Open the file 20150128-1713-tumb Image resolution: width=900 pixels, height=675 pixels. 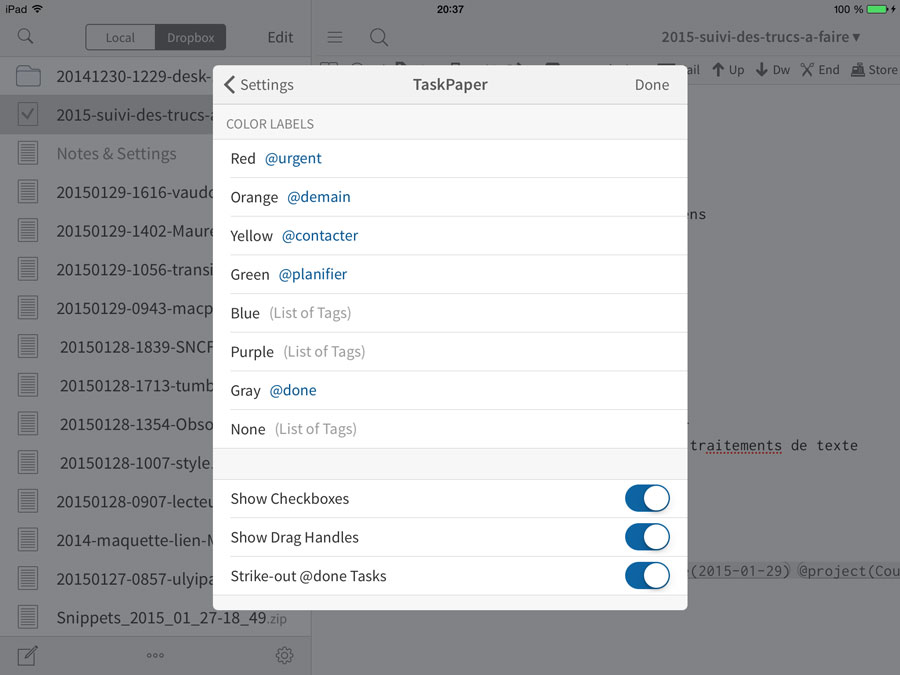pyautogui.click(x=107, y=386)
